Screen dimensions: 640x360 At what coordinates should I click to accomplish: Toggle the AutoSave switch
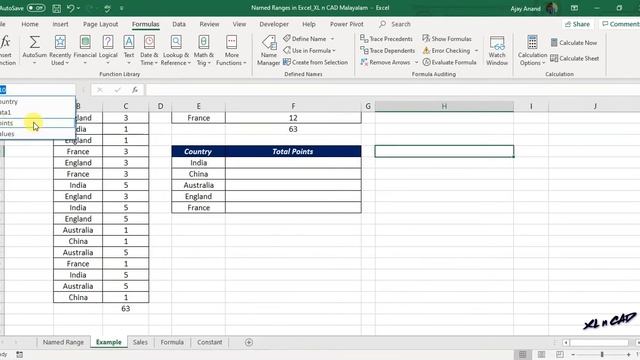[36, 8]
